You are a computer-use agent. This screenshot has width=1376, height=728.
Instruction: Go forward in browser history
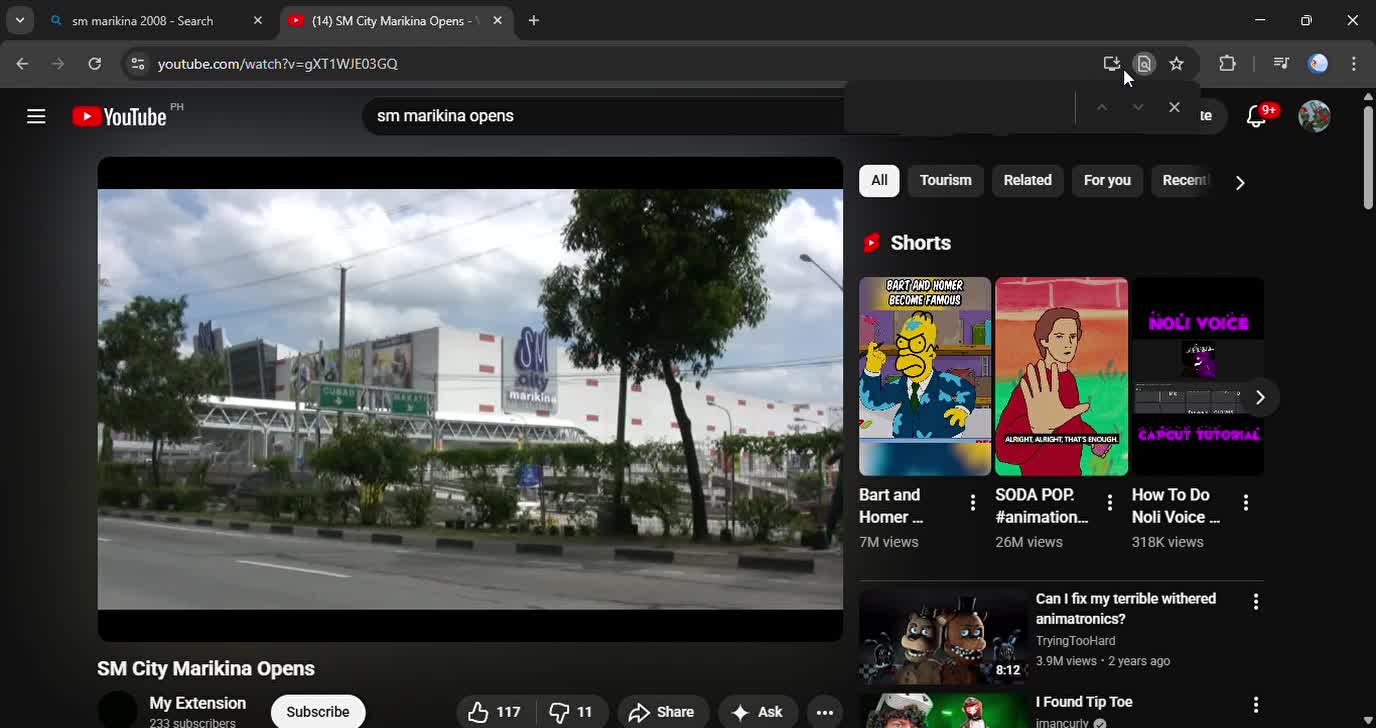pos(58,63)
